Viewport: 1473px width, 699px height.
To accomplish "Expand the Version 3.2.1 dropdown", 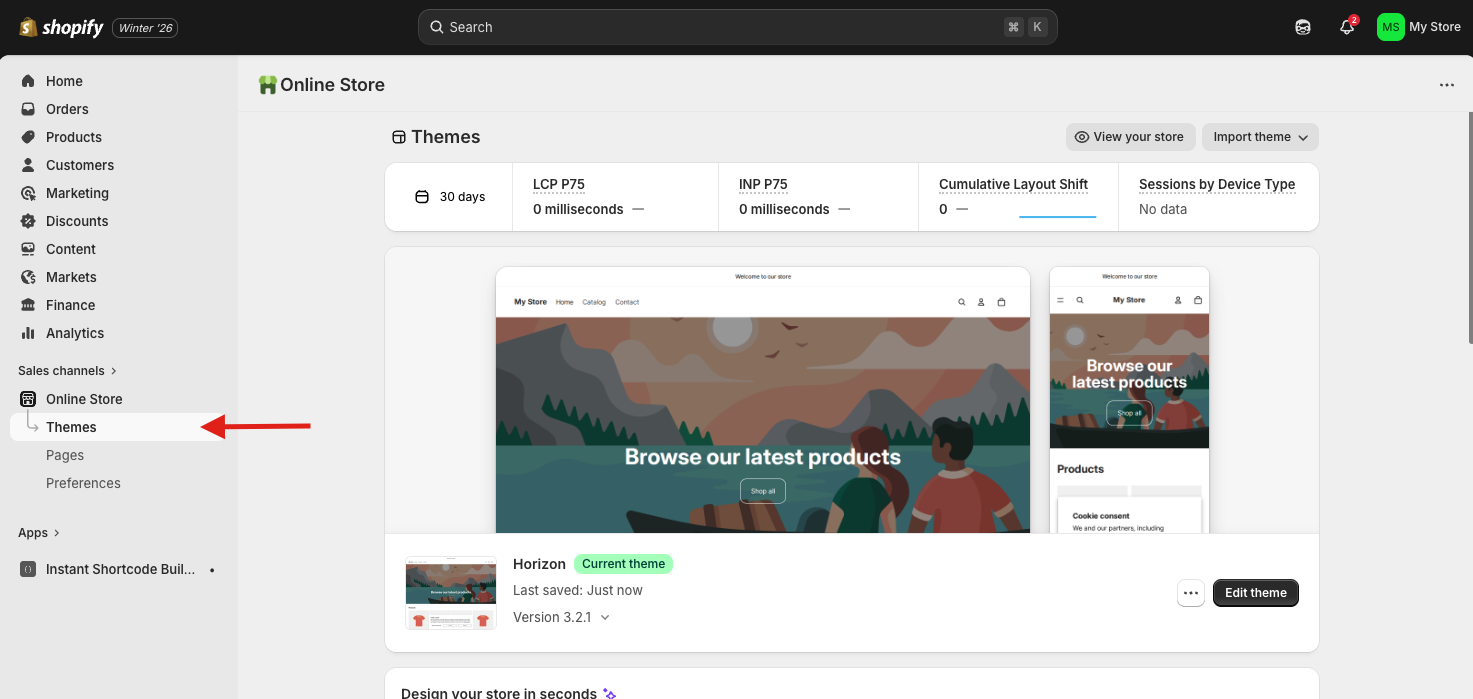I will pyautogui.click(x=561, y=617).
